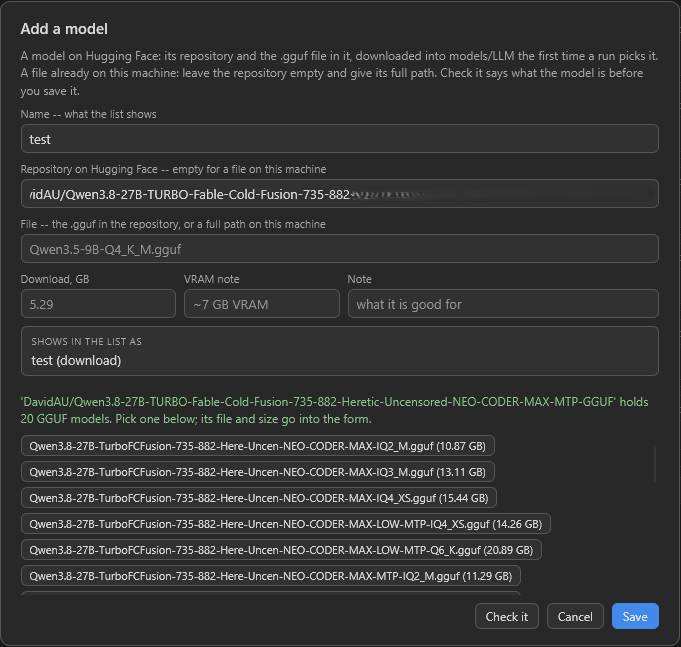
Task: Focus the VRAM note input field
Action: click(262, 304)
